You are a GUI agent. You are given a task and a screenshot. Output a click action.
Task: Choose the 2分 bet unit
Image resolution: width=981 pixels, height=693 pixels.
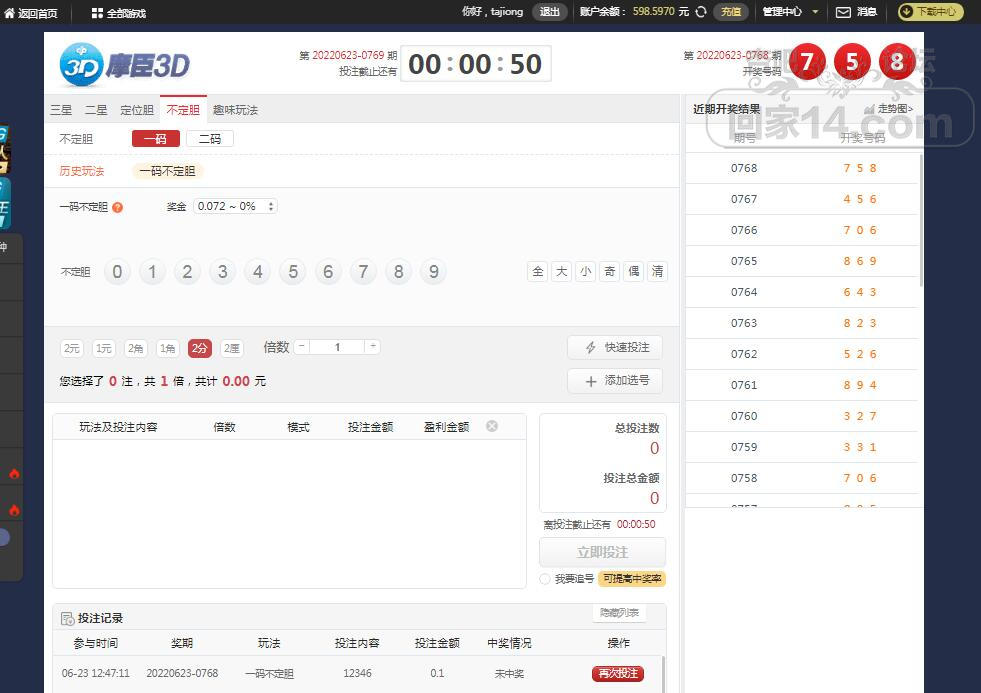200,348
